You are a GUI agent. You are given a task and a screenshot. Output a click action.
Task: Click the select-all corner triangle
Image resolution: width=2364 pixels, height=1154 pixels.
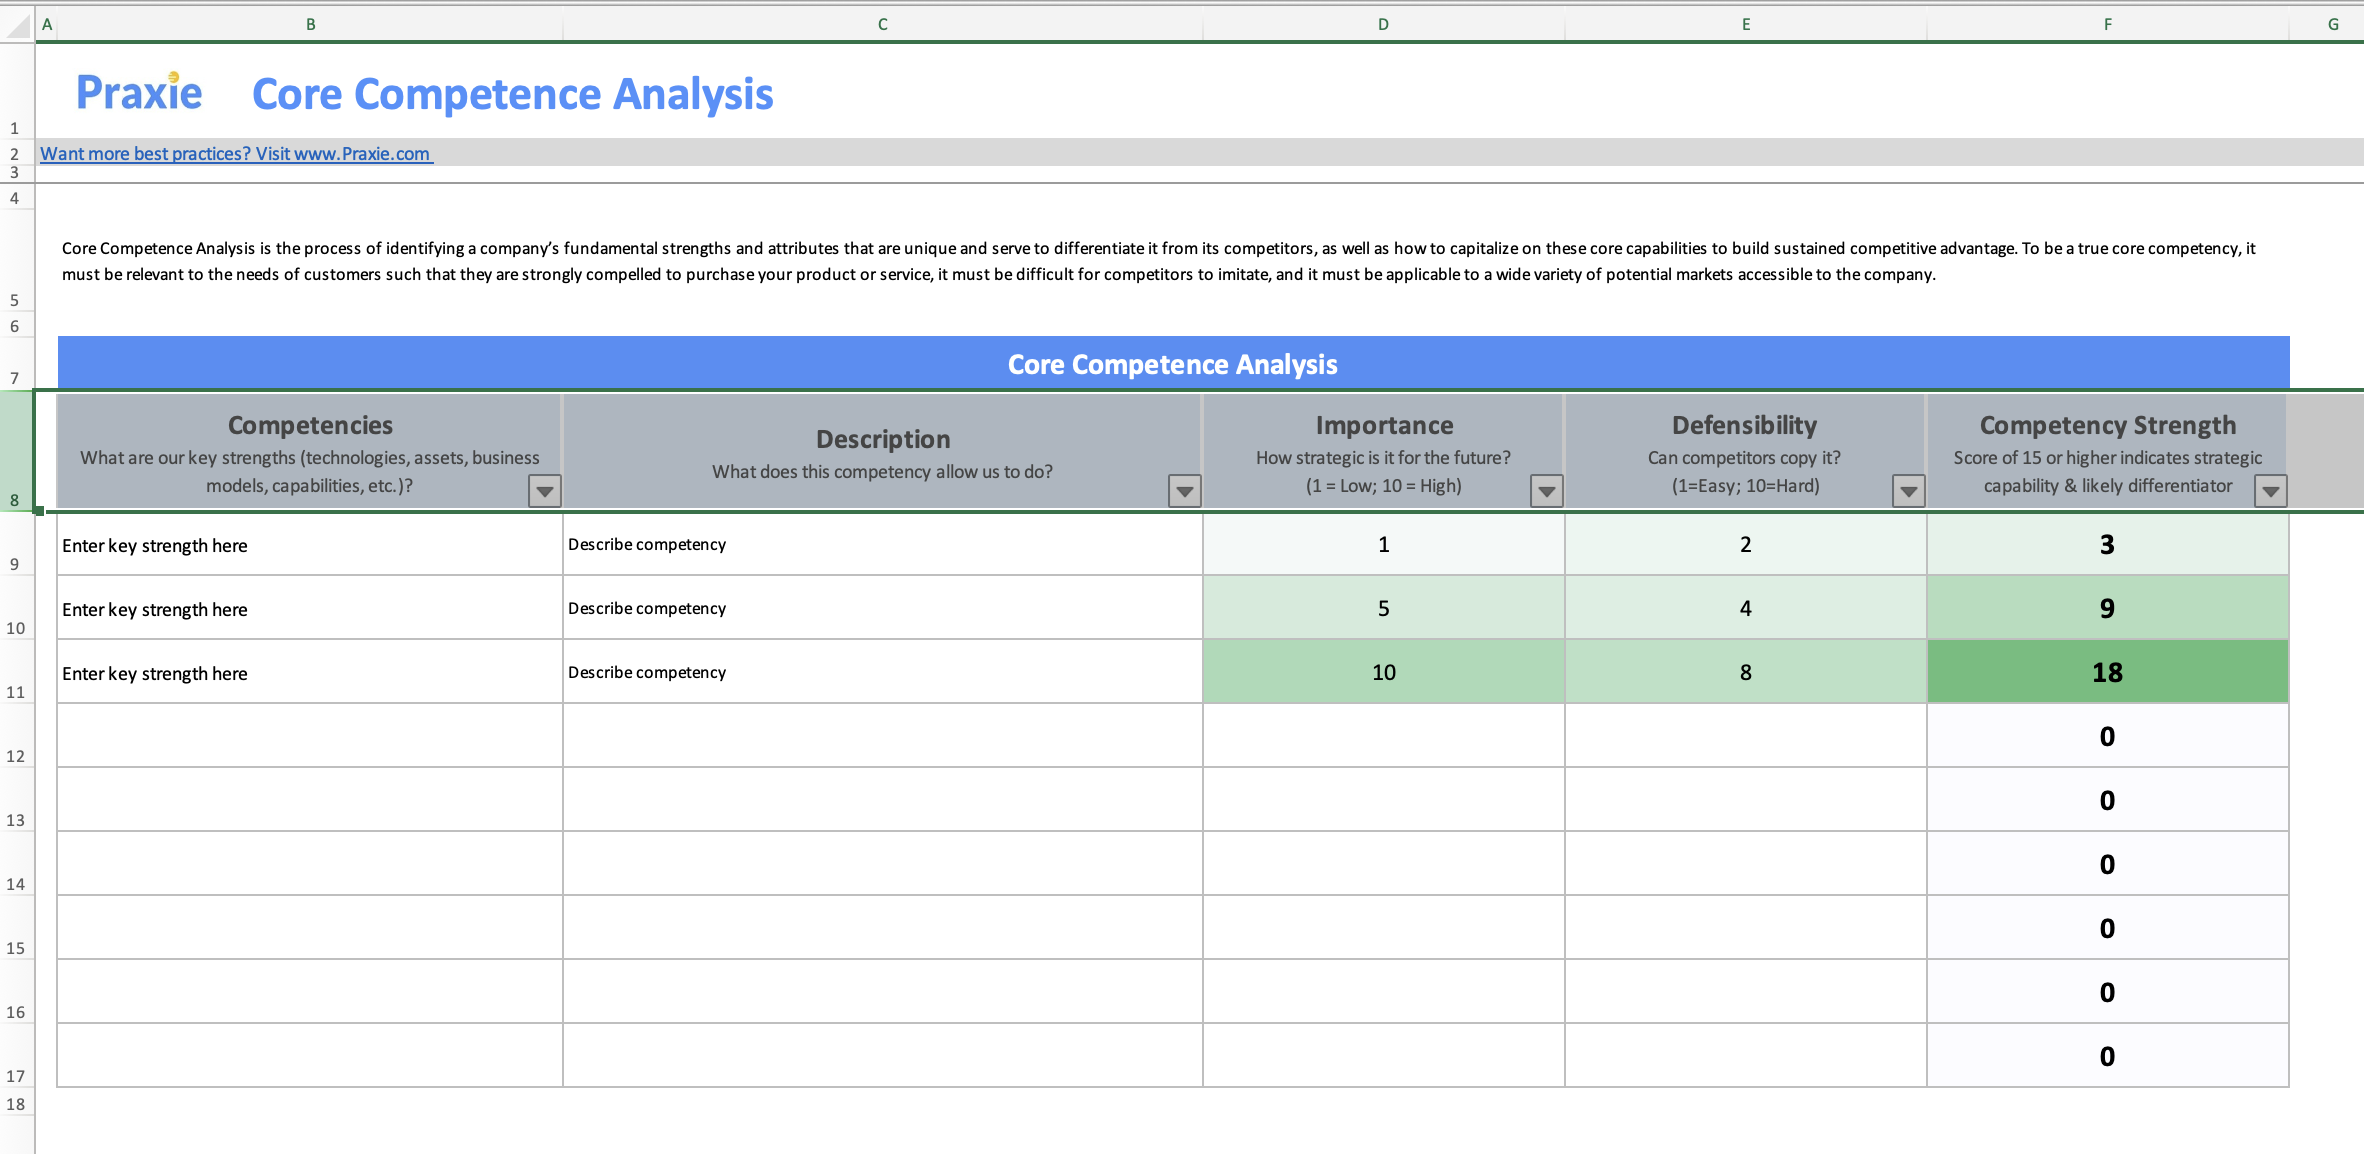[18, 25]
